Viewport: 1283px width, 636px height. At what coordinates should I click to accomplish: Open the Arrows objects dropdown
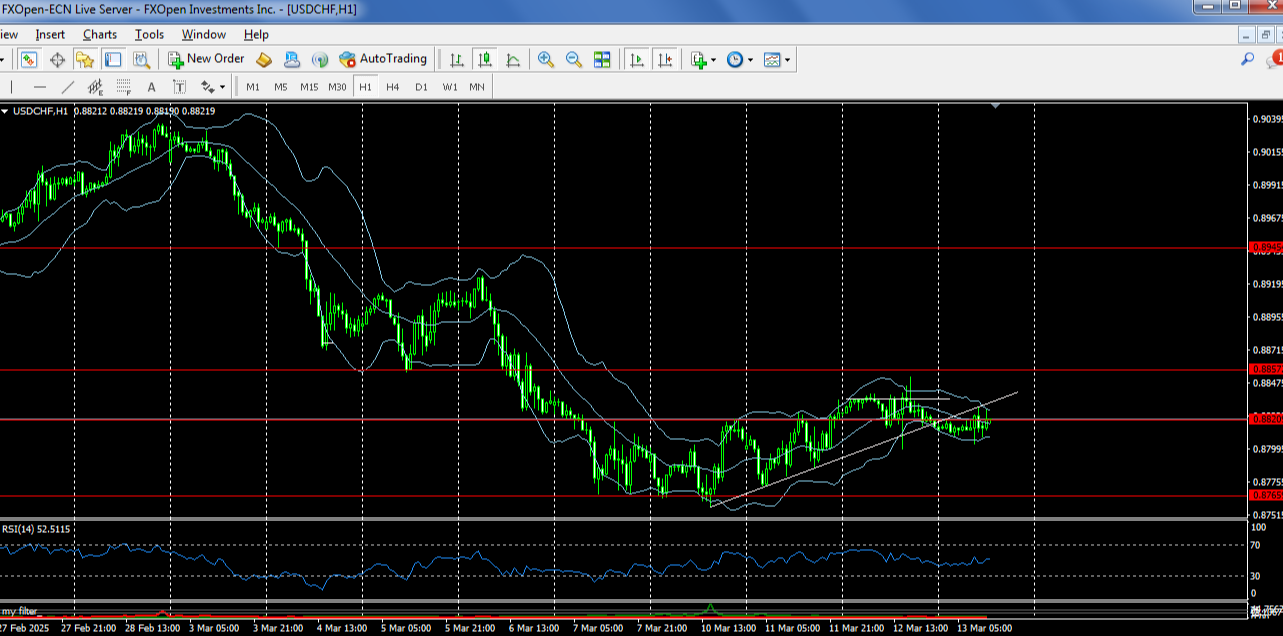coord(213,87)
